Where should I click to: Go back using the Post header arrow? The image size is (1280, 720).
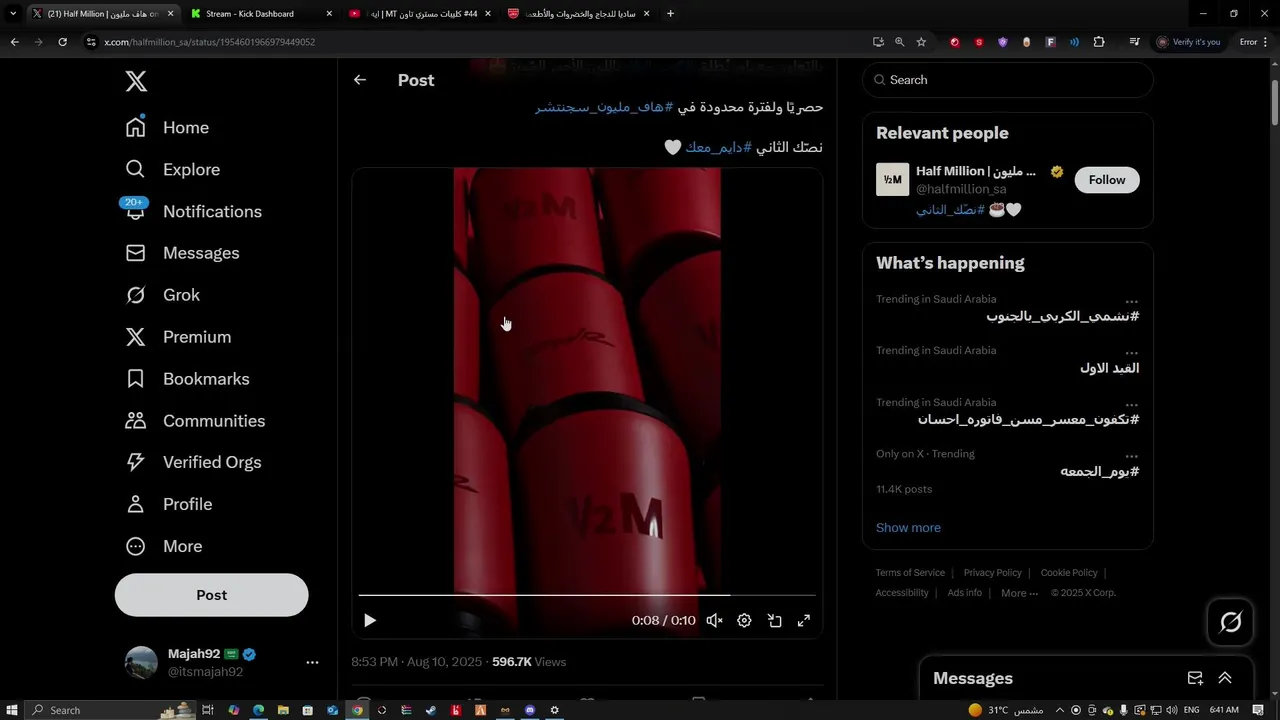(360, 80)
